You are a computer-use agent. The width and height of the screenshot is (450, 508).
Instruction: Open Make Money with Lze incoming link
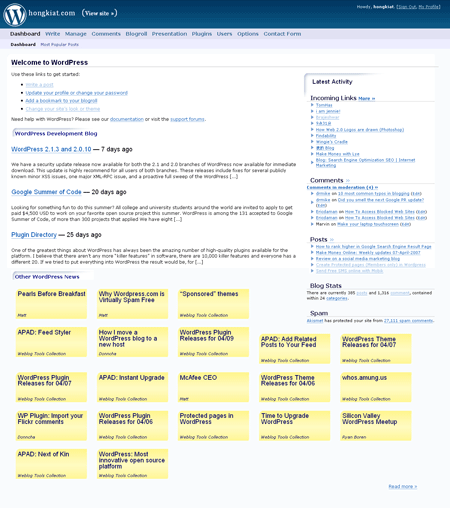coord(338,154)
